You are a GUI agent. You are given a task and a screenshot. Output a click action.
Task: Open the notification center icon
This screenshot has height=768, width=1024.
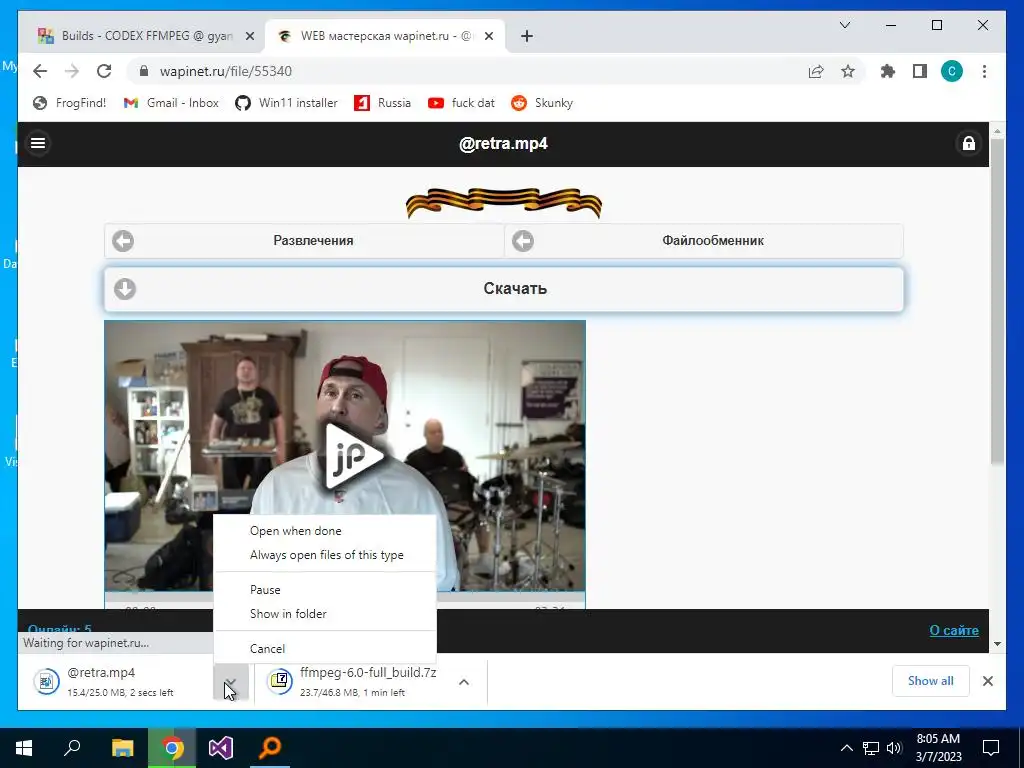click(991, 748)
